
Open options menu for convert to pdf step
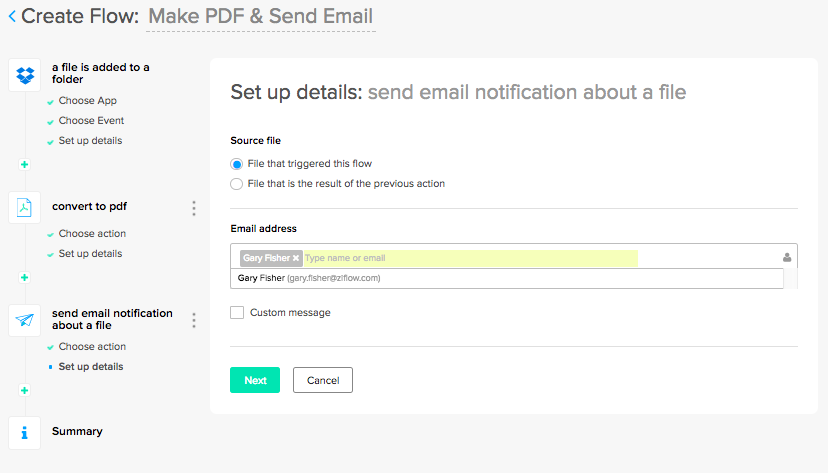click(194, 208)
